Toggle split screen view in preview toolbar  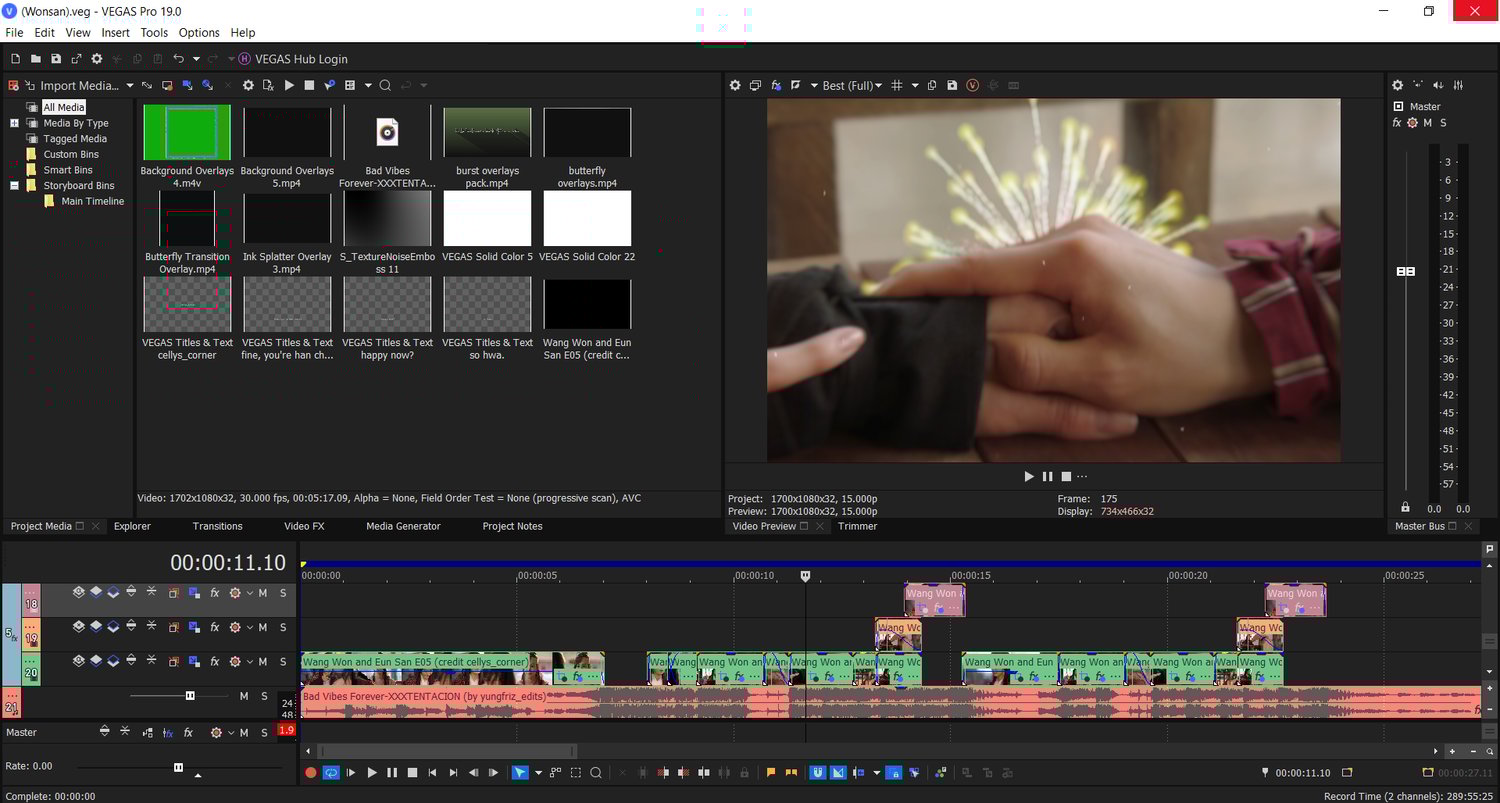tap(796, 86)
